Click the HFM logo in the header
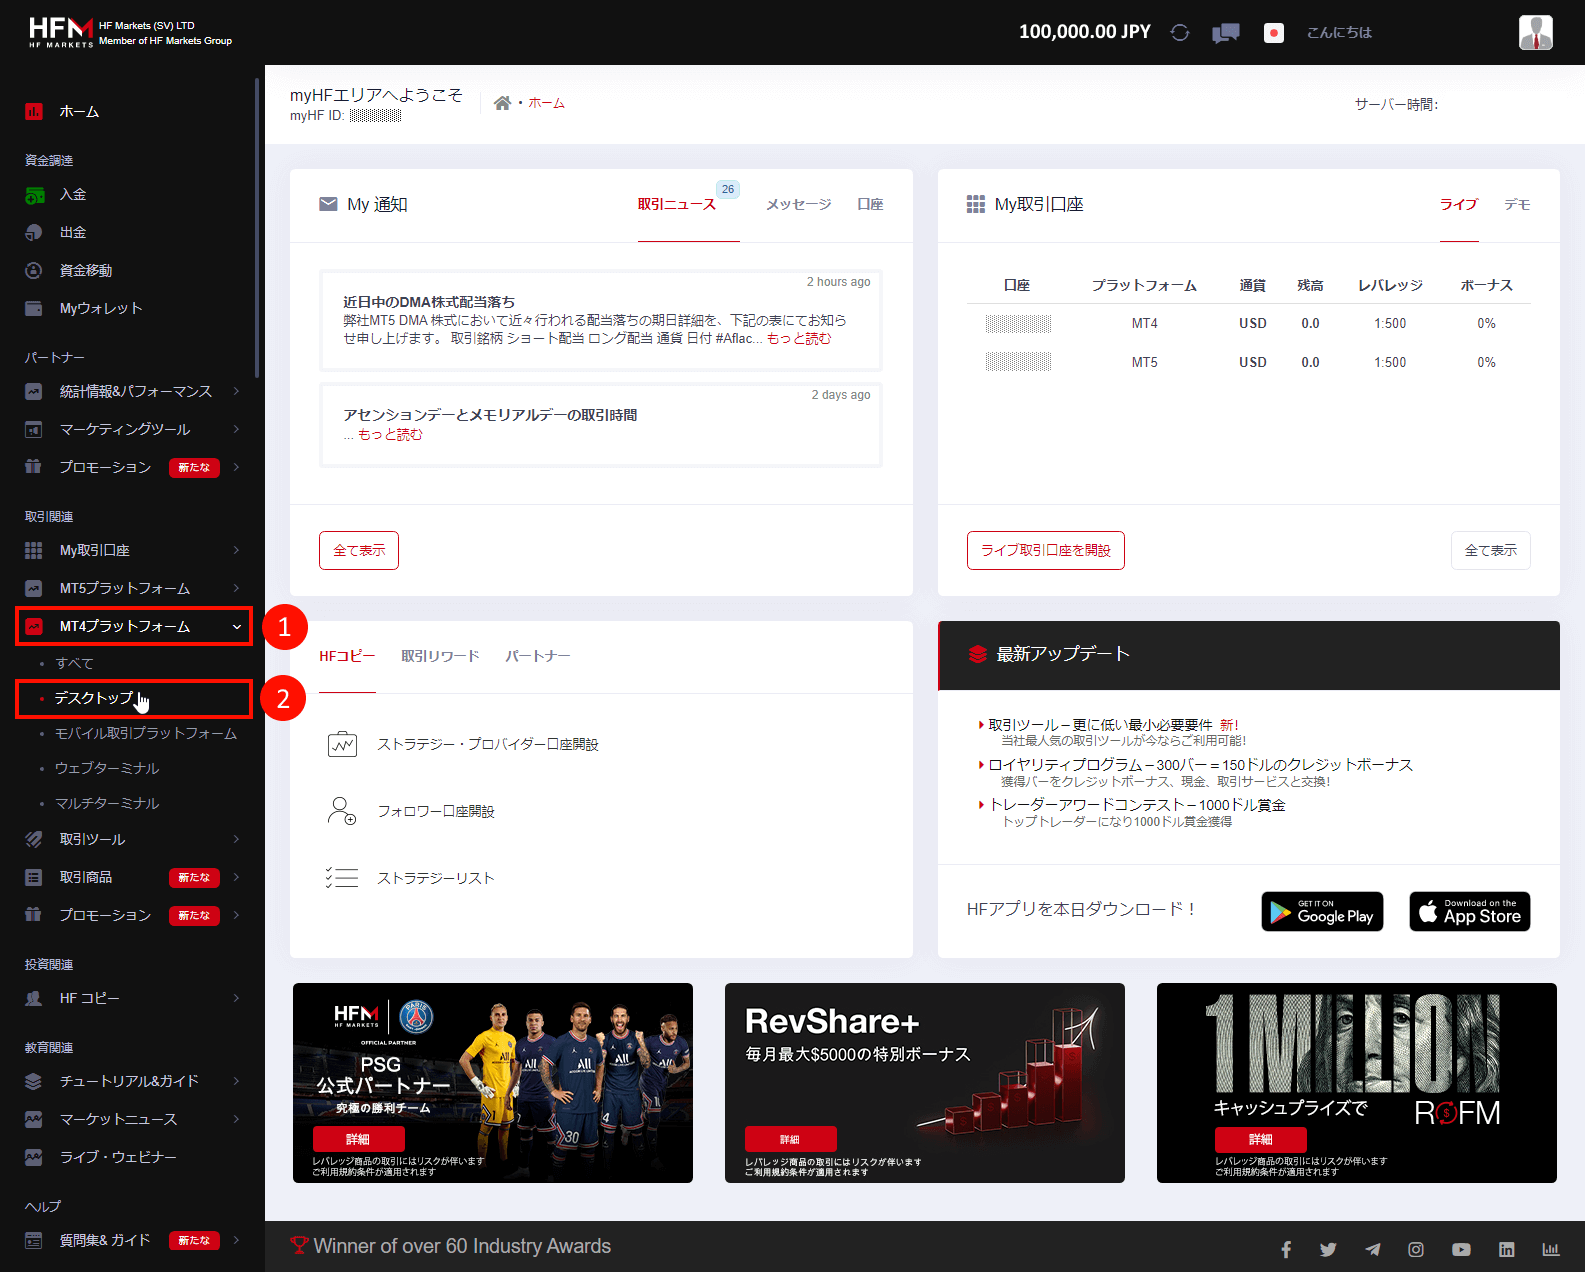This screenshot has height=1272, width=1585. tap(60, 32)
